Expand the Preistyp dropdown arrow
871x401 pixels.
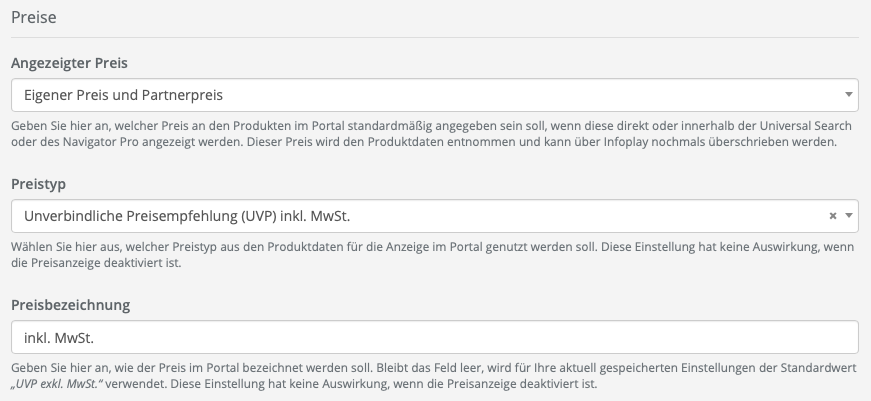[848, 215]
